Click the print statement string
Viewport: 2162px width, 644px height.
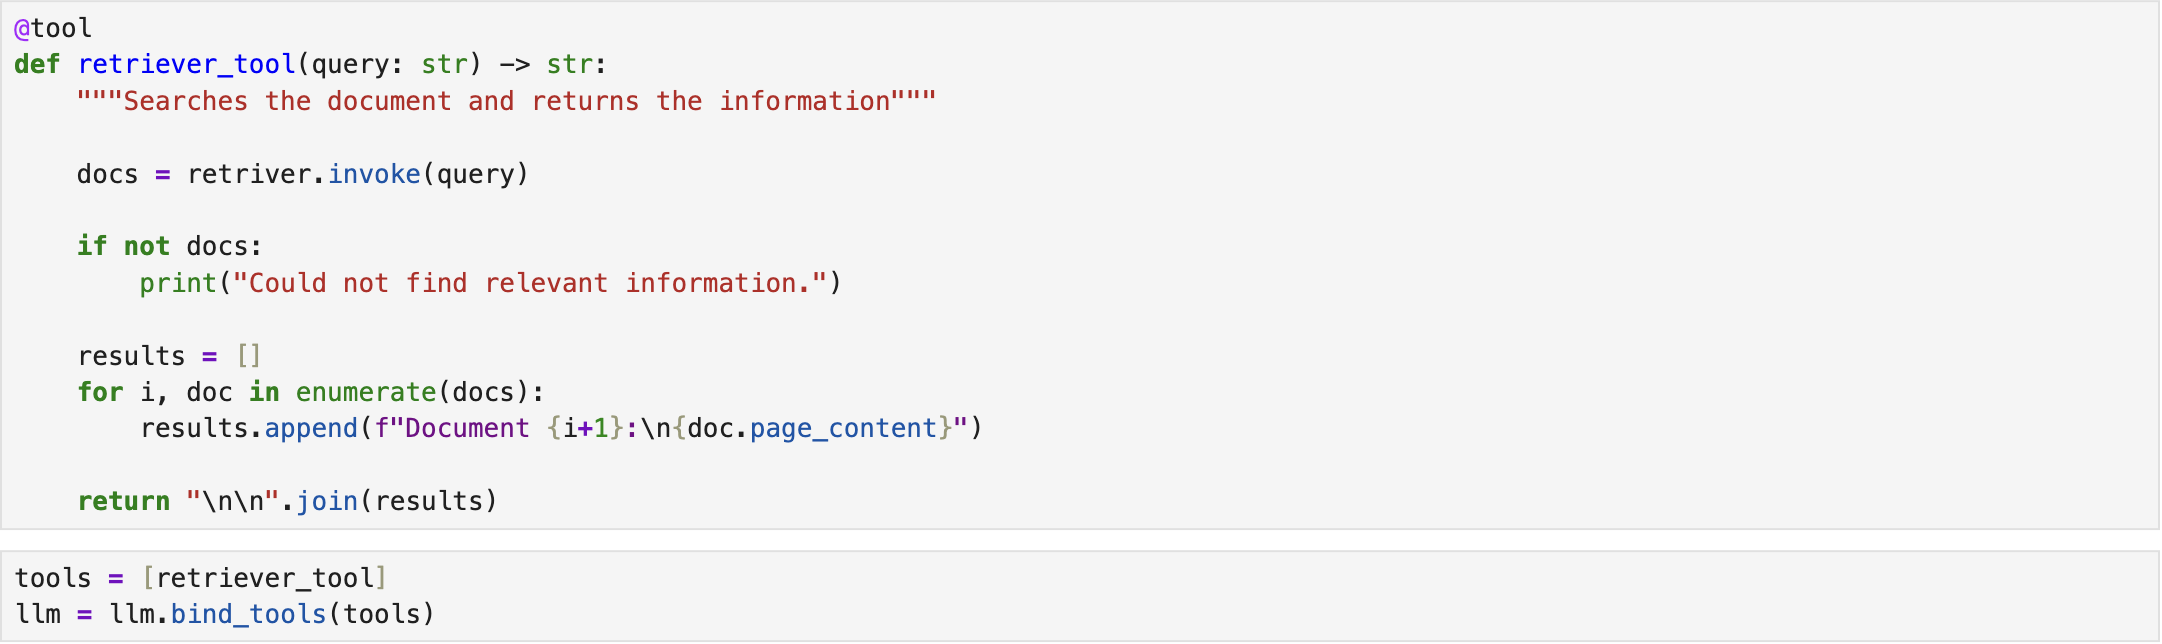click(x=530, y=284)
